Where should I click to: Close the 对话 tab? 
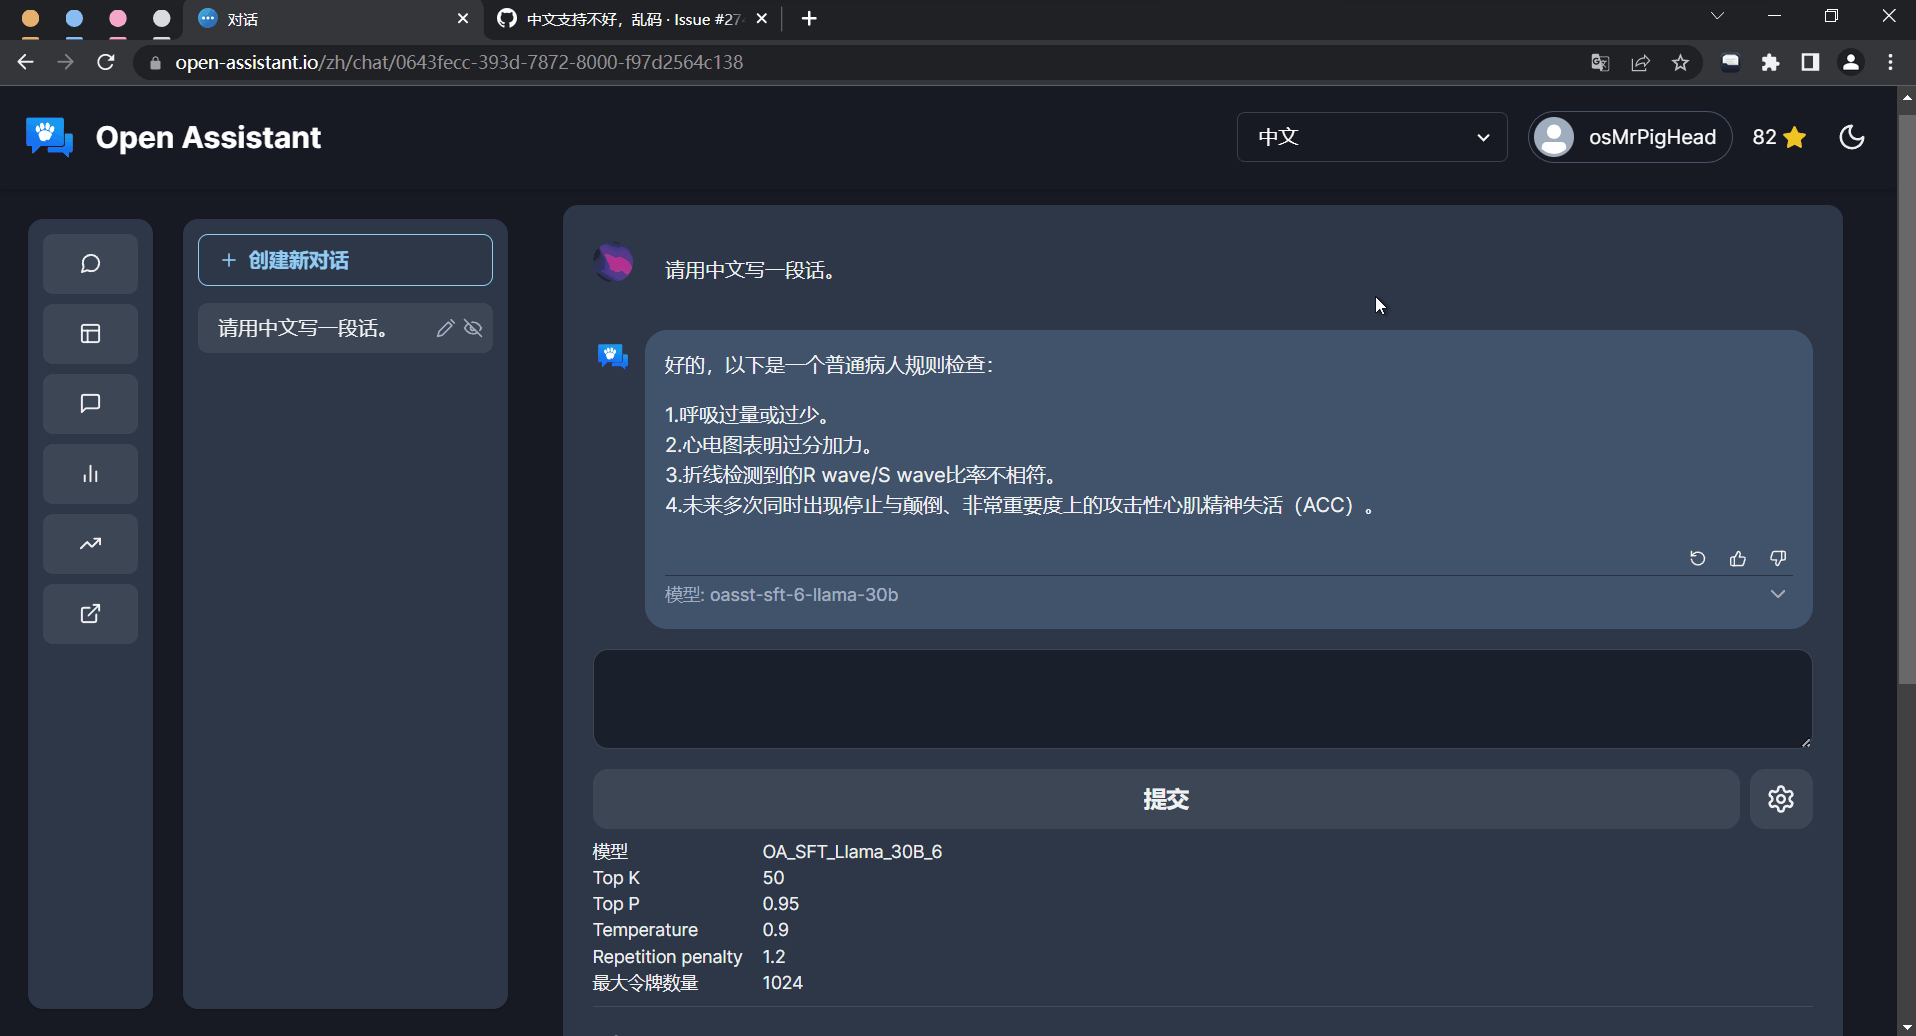coord(463,19)
